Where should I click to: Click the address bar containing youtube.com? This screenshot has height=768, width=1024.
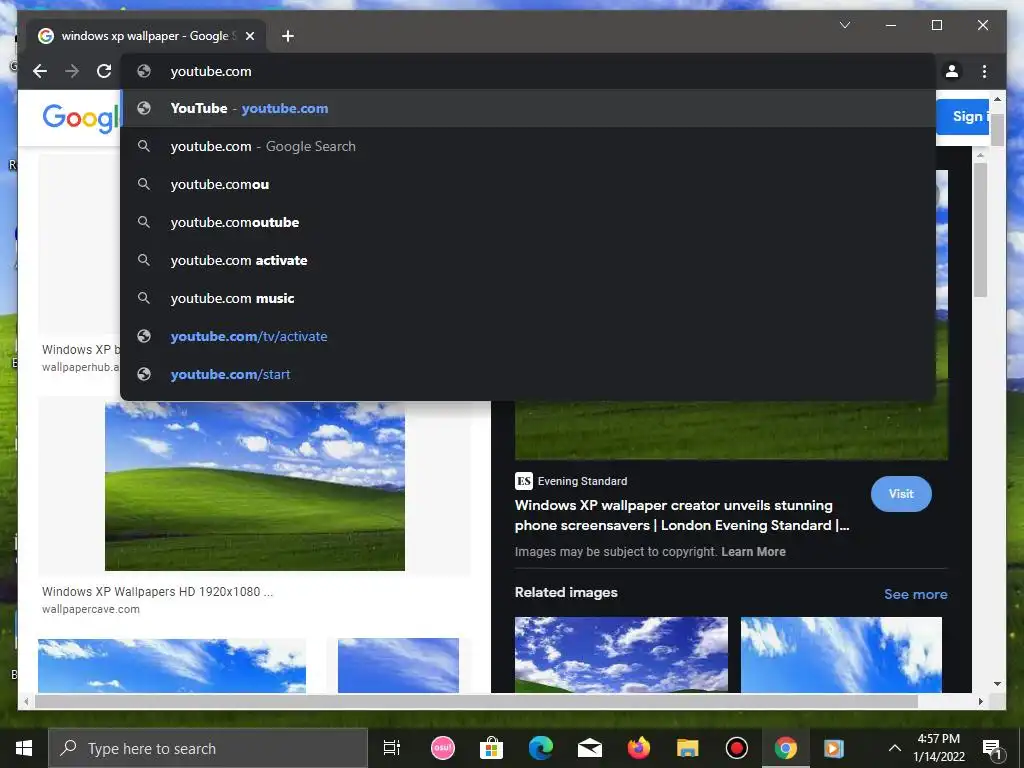coord(528,71)
